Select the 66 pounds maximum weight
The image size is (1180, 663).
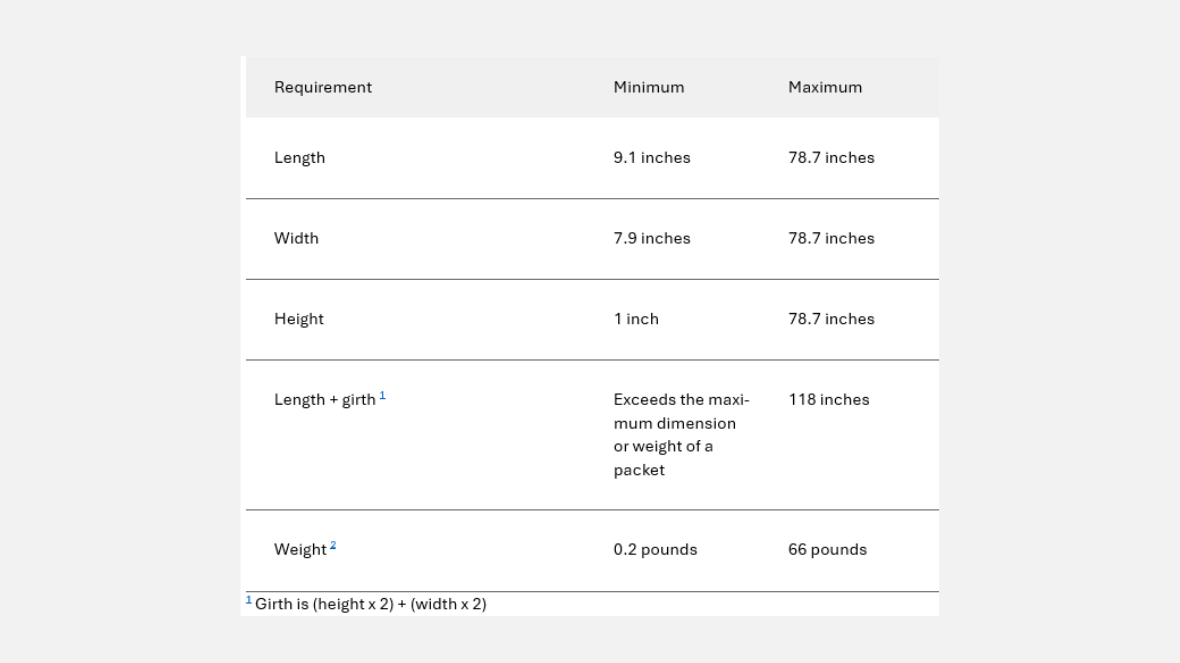pos(827,550)
